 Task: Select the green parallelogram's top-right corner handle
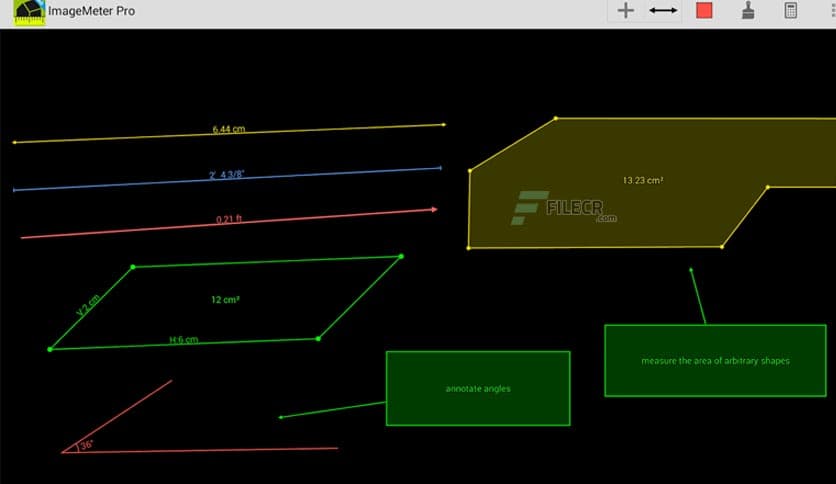401,256
